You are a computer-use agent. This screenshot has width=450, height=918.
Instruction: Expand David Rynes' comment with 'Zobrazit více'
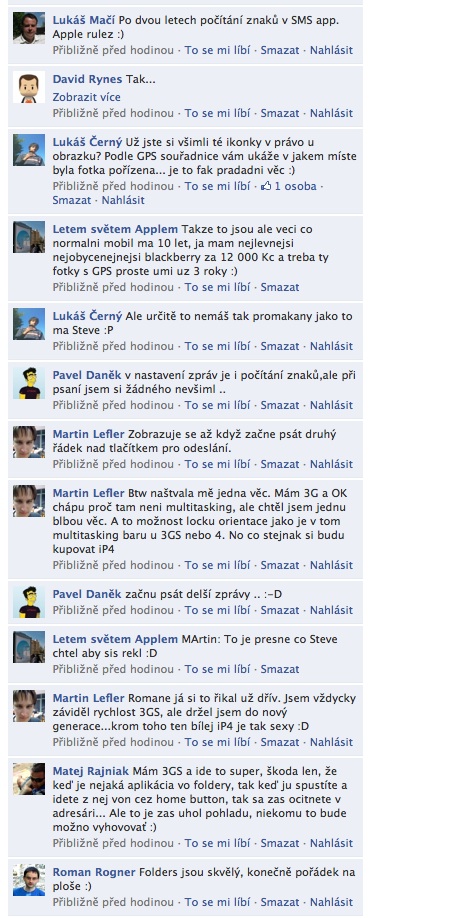pos(87,97)
